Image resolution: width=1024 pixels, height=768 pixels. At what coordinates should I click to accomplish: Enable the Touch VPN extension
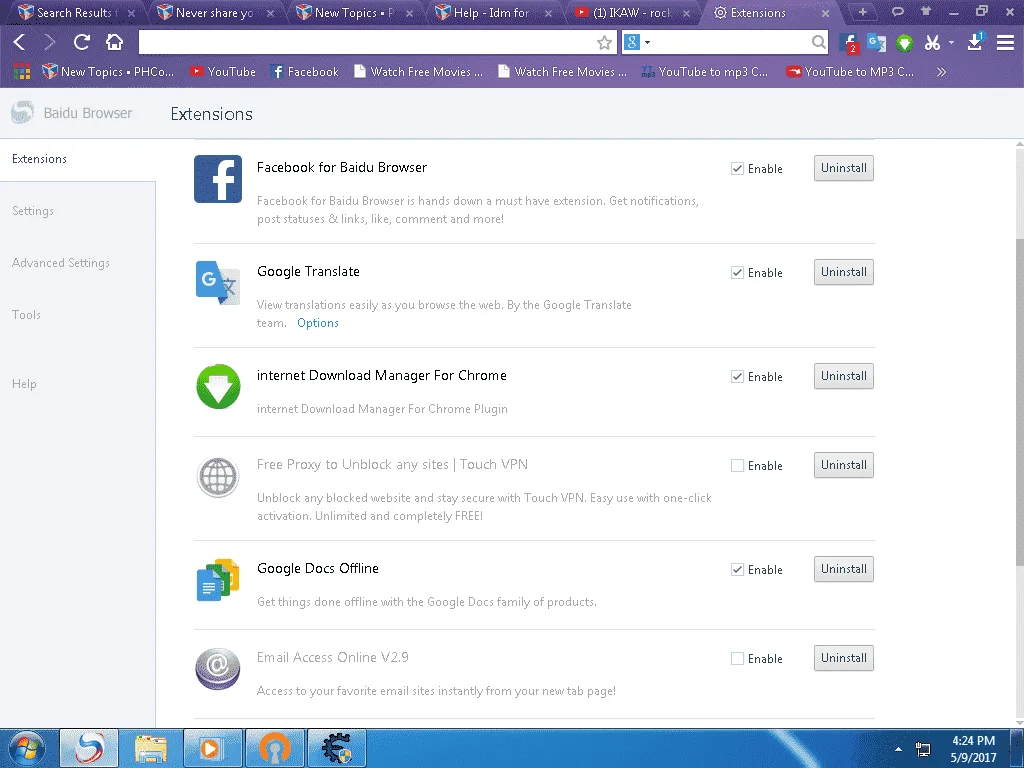pos(737,466)
